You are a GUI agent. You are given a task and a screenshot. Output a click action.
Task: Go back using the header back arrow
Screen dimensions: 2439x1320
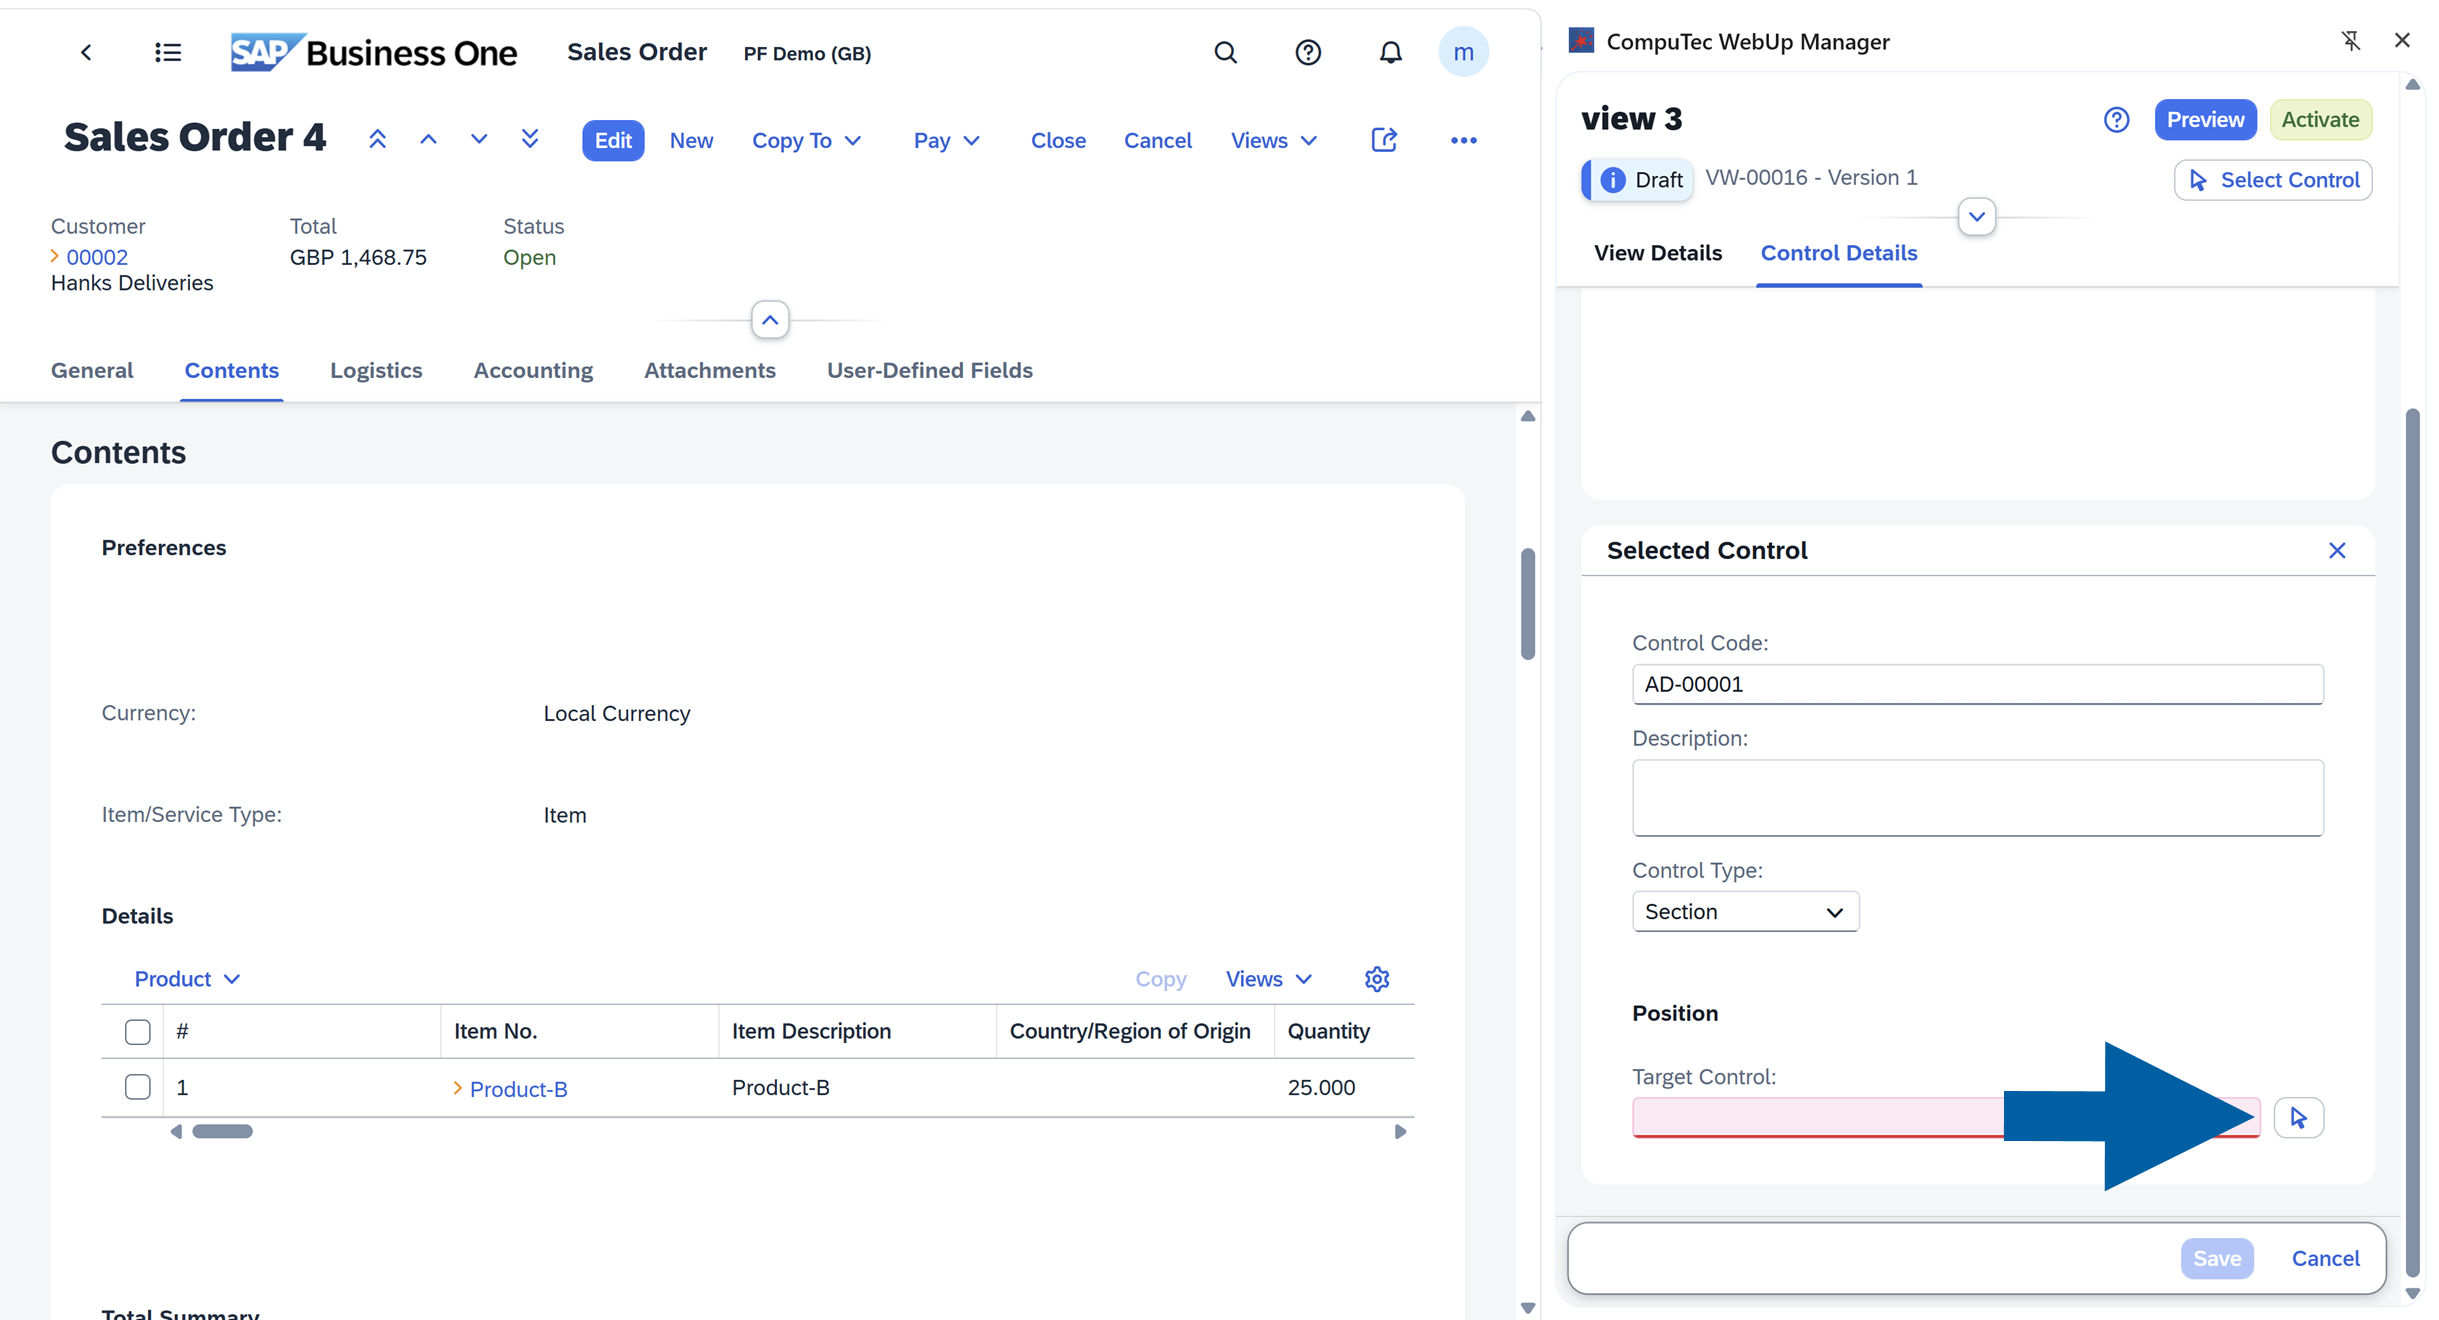point(86,52)
